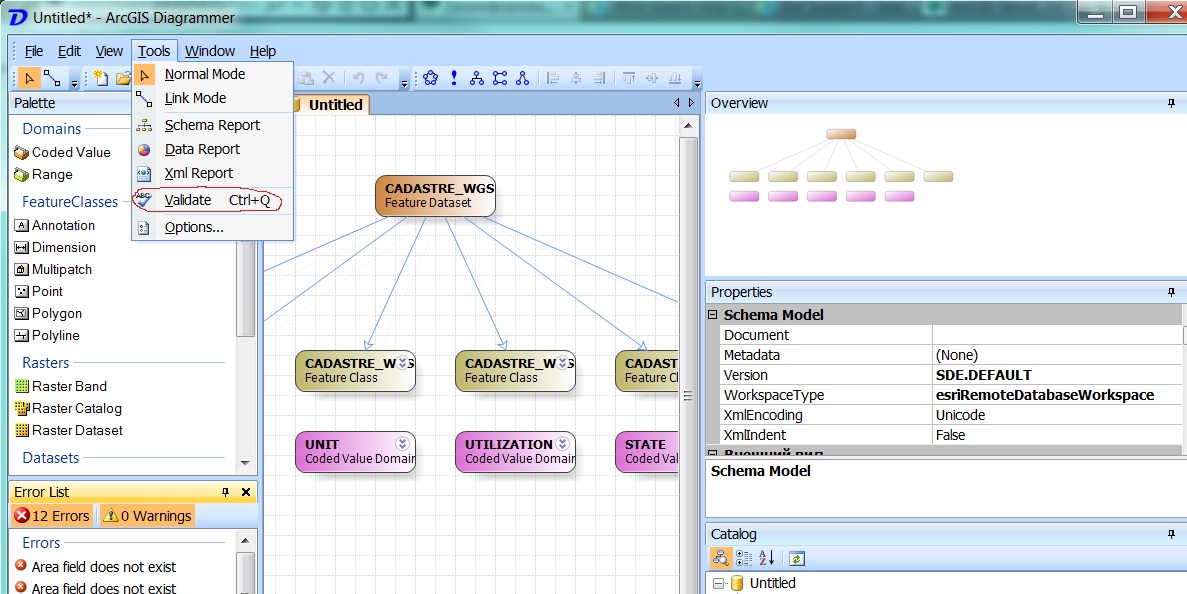Click the Version property value SDE.DEFAULT
Viewport: 1187px width, 594px height.
(x=1056, y=375)
